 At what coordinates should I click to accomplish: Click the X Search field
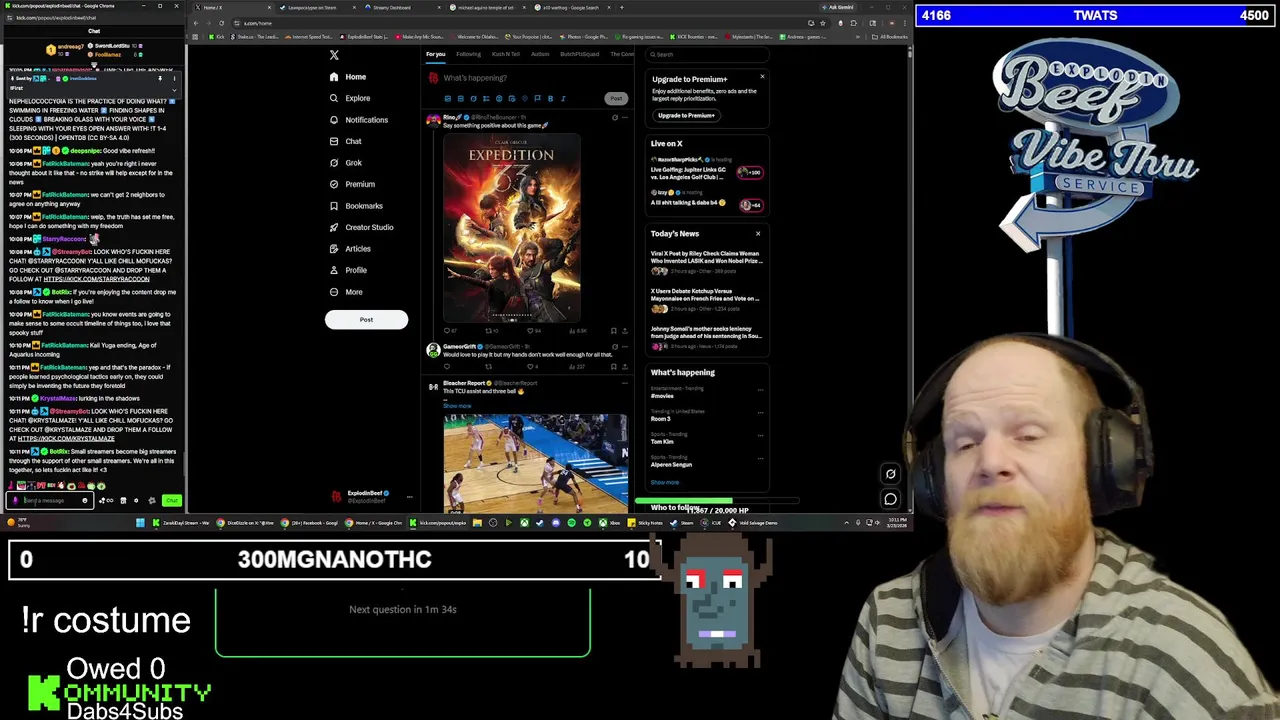(x=708, y=54)
